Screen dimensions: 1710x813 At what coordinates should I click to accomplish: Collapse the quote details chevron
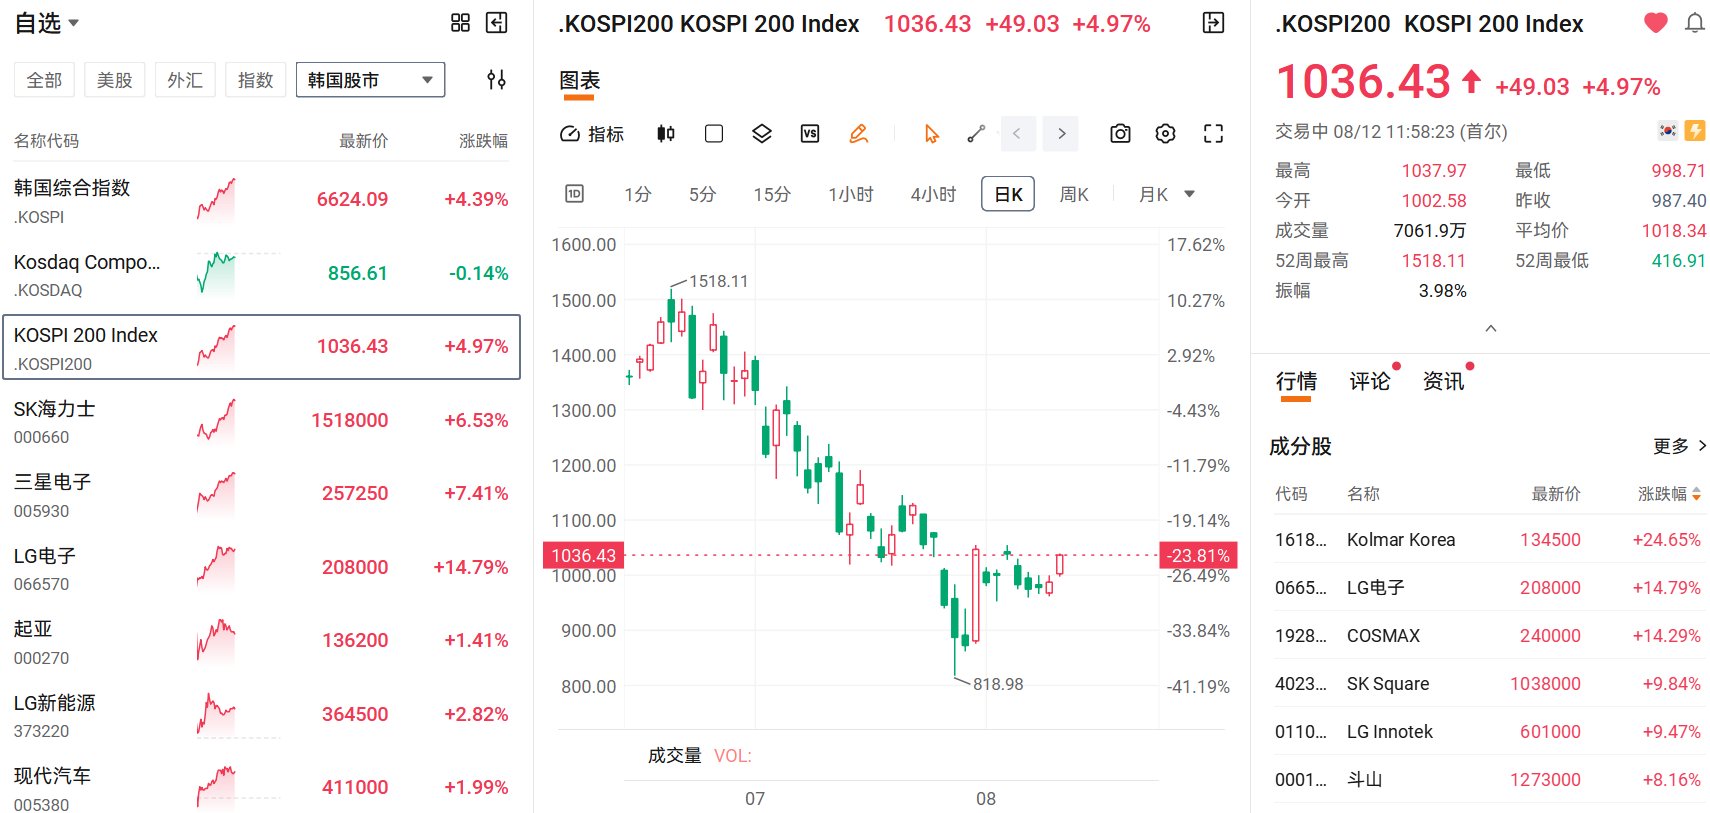(1491, 328)
